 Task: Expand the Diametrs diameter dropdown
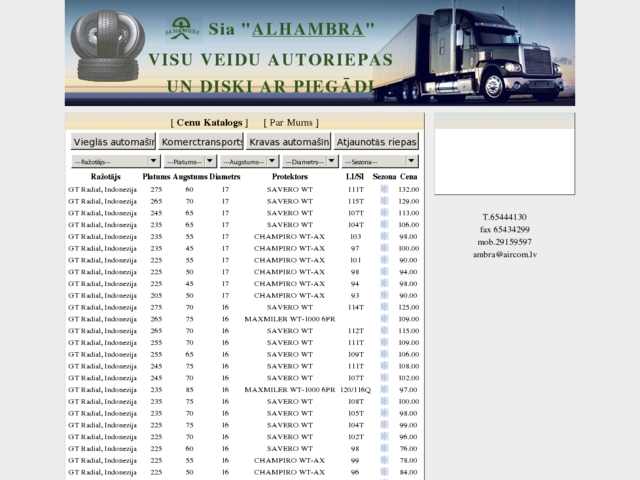click(310, 162)
